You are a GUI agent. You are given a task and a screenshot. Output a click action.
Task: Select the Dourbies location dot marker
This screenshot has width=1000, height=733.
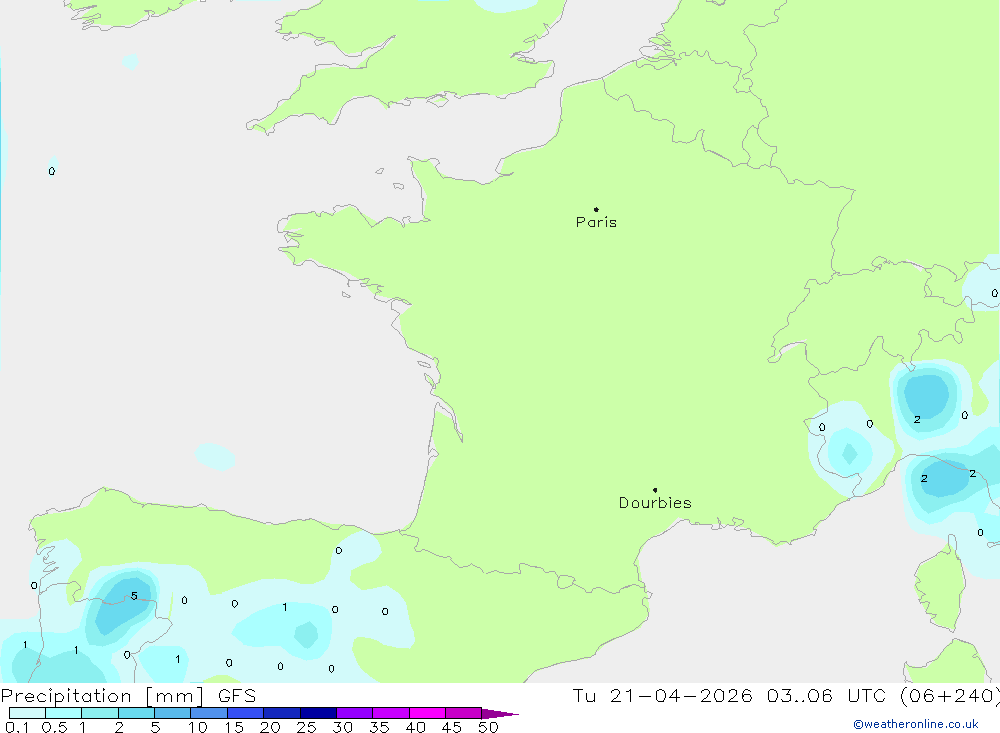tap(655, 490)
